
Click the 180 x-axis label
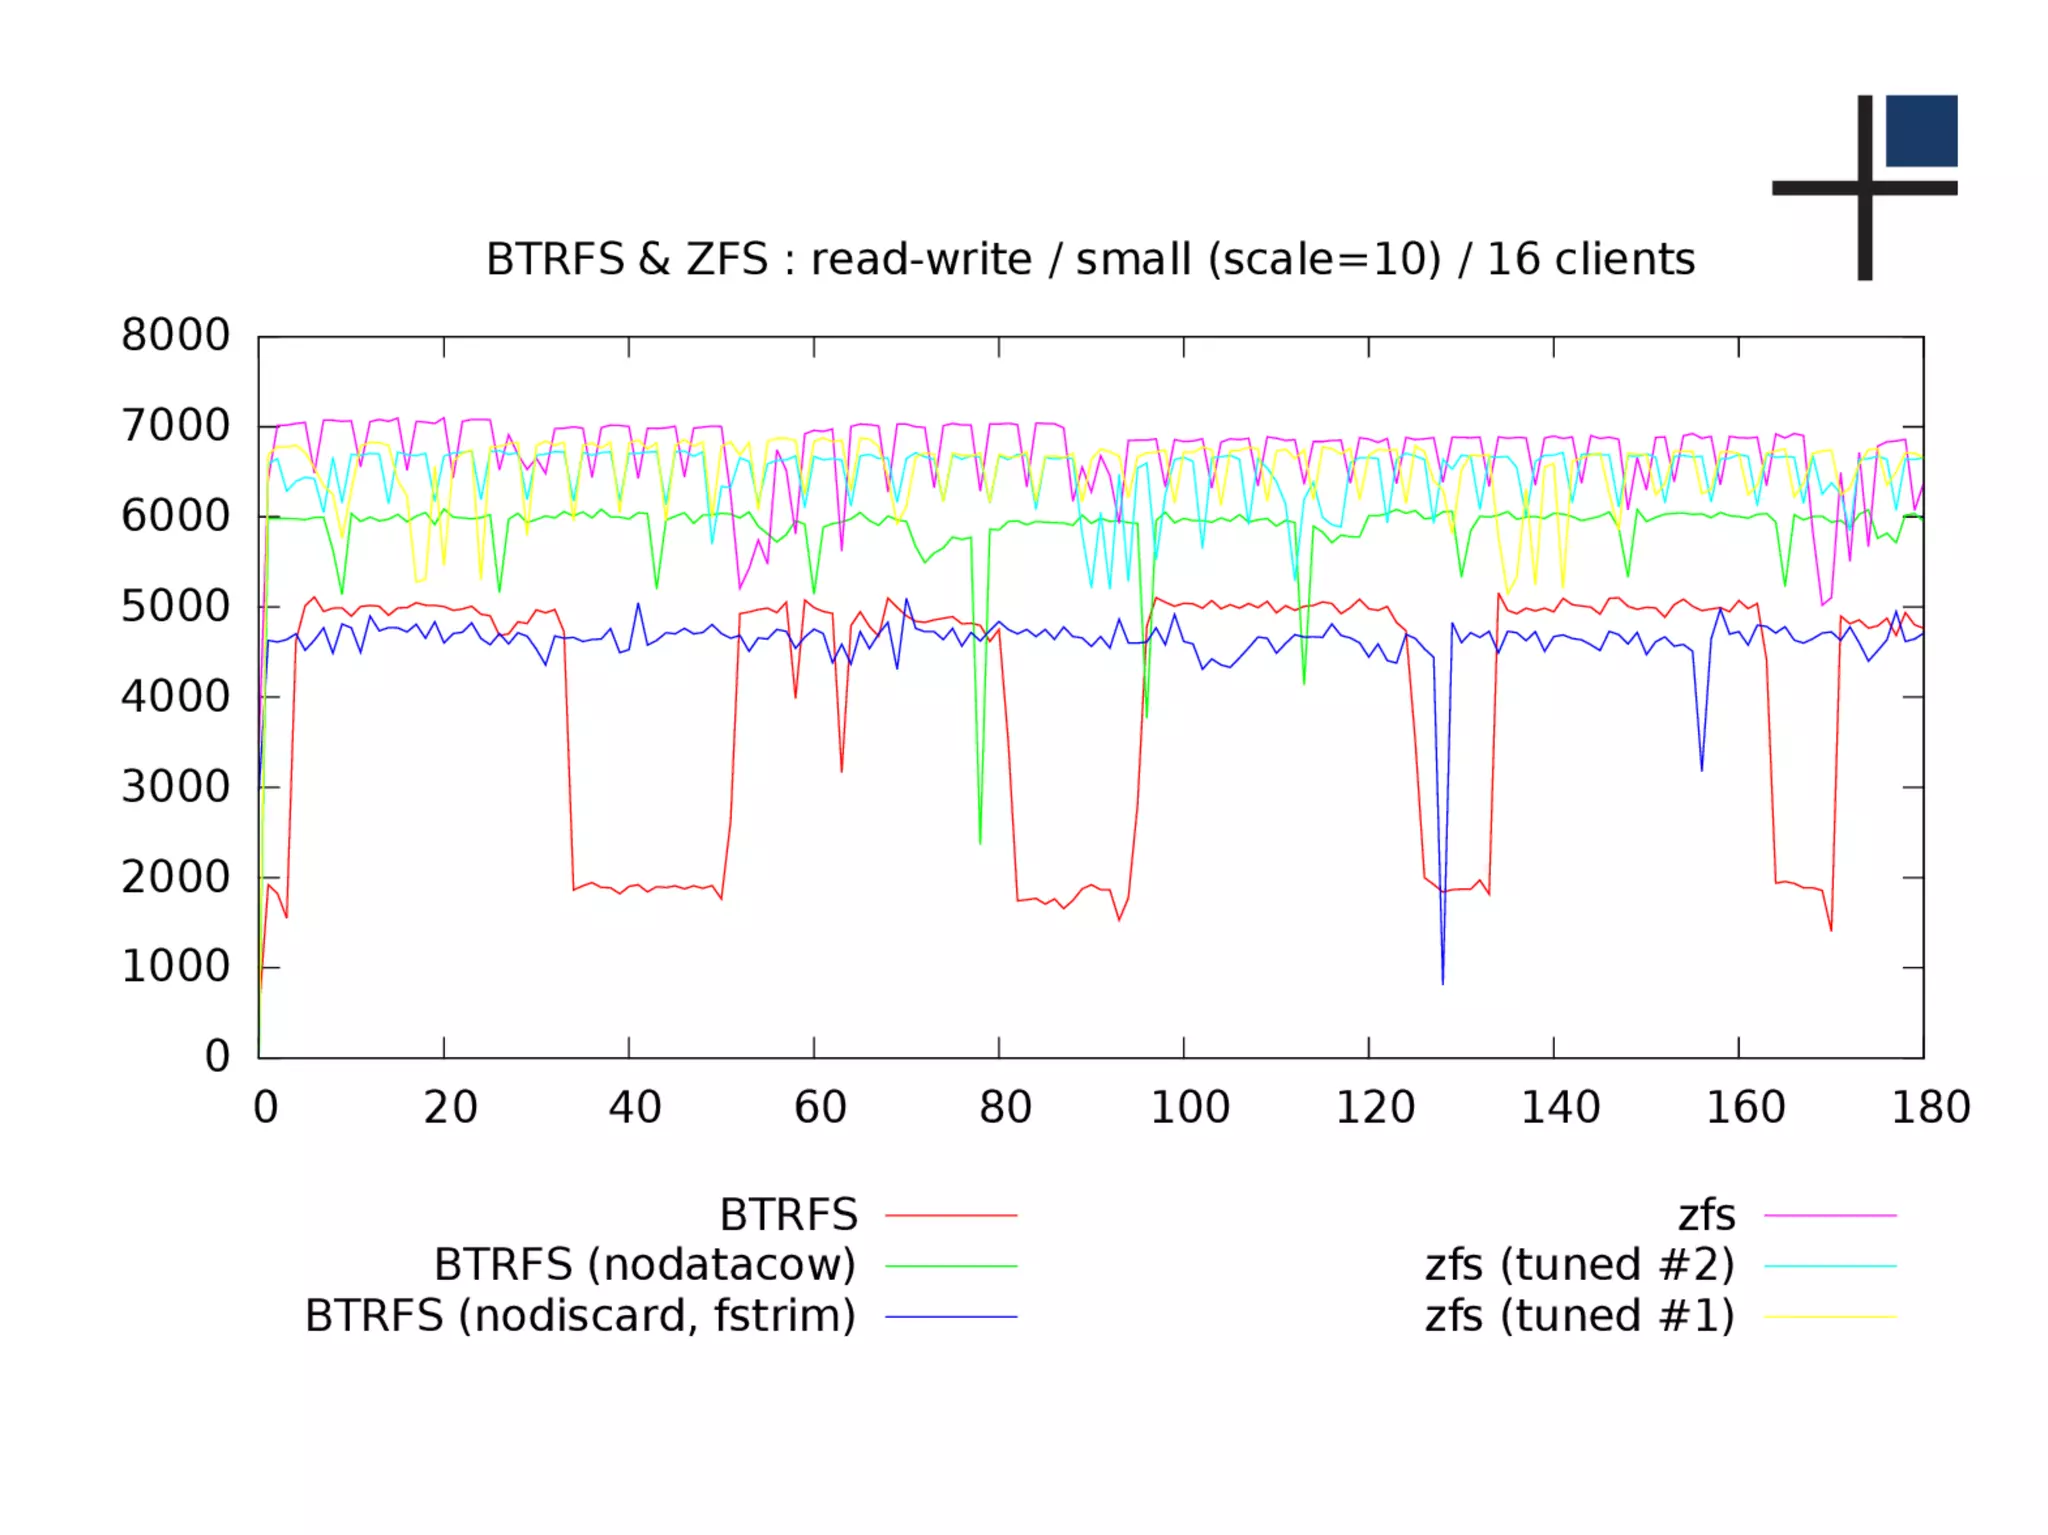click(1930, 1108)
